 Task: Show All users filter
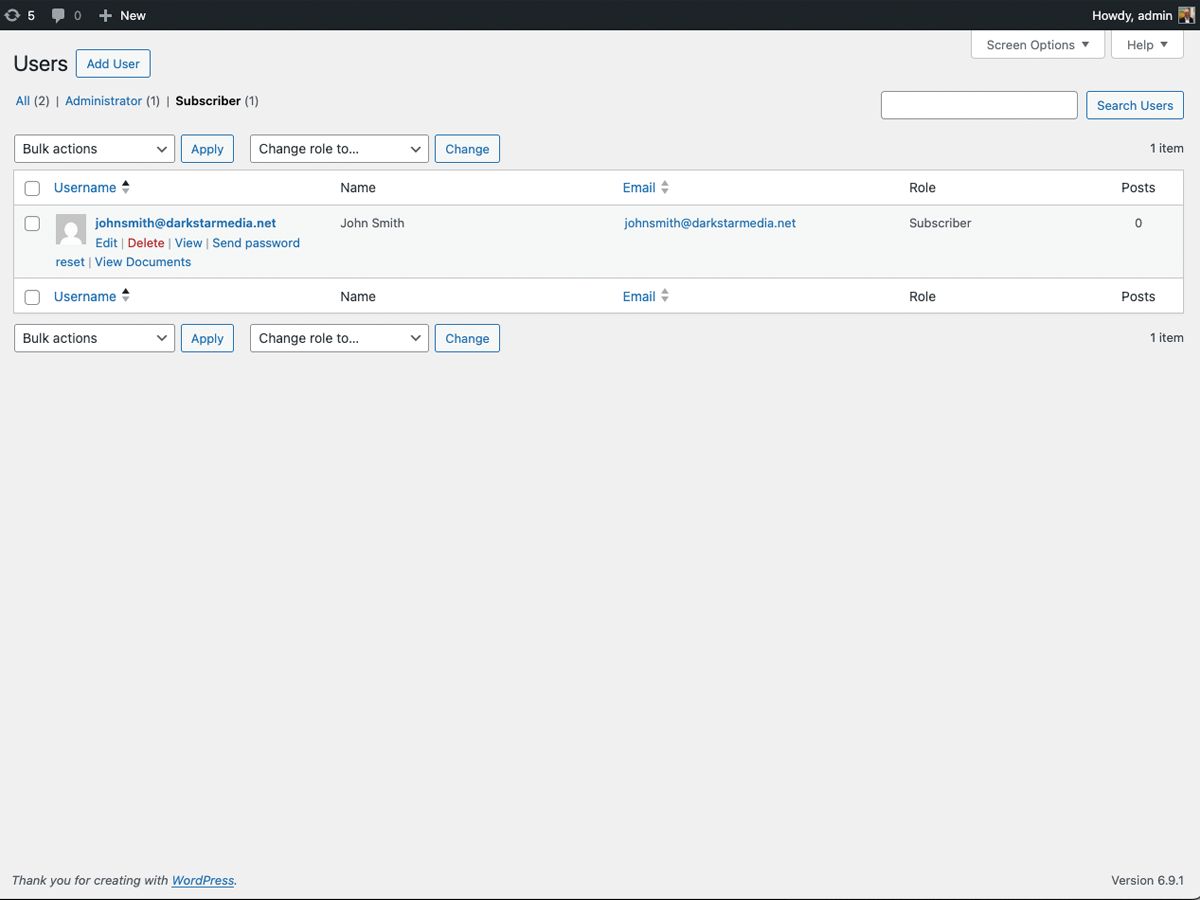pyautogui.click(x=23, y=101)
